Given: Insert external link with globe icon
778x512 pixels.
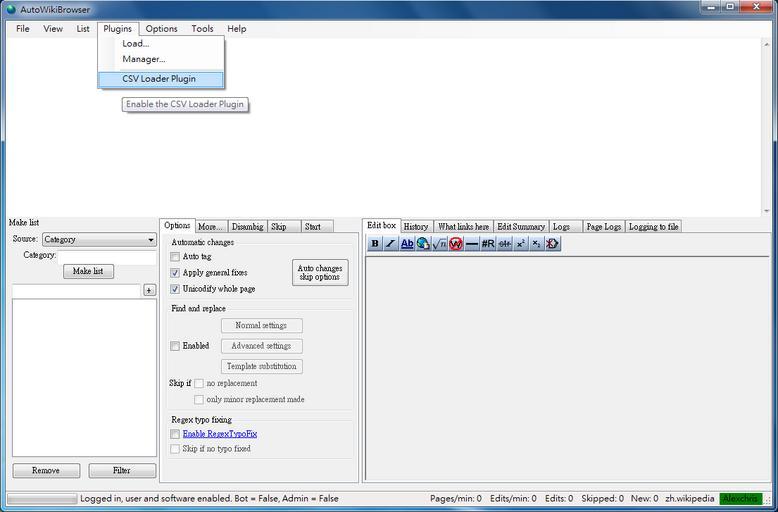Looking at the screenshot, I should (423, 244).
